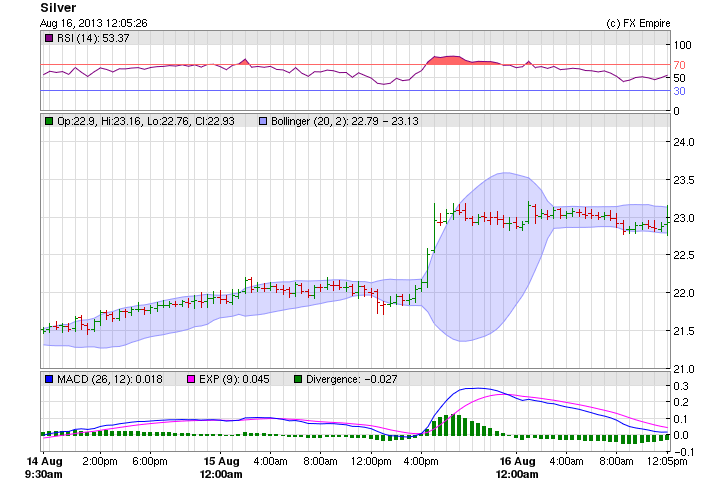This screenshot has height=487, width=710.
Task: Click the '2:00pm' time axis label
Action: point(100,461)
